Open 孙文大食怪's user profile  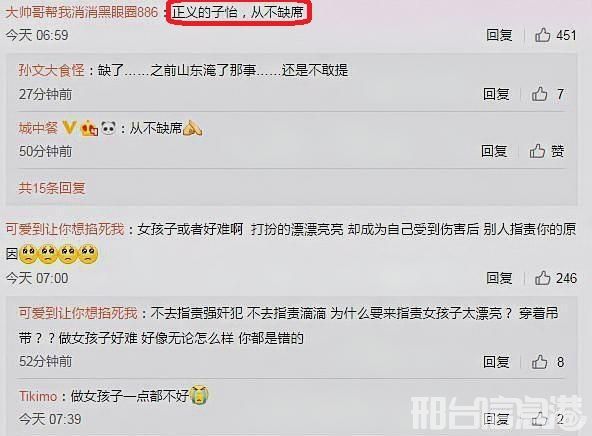pyautogui.click(x=52, y=70)
